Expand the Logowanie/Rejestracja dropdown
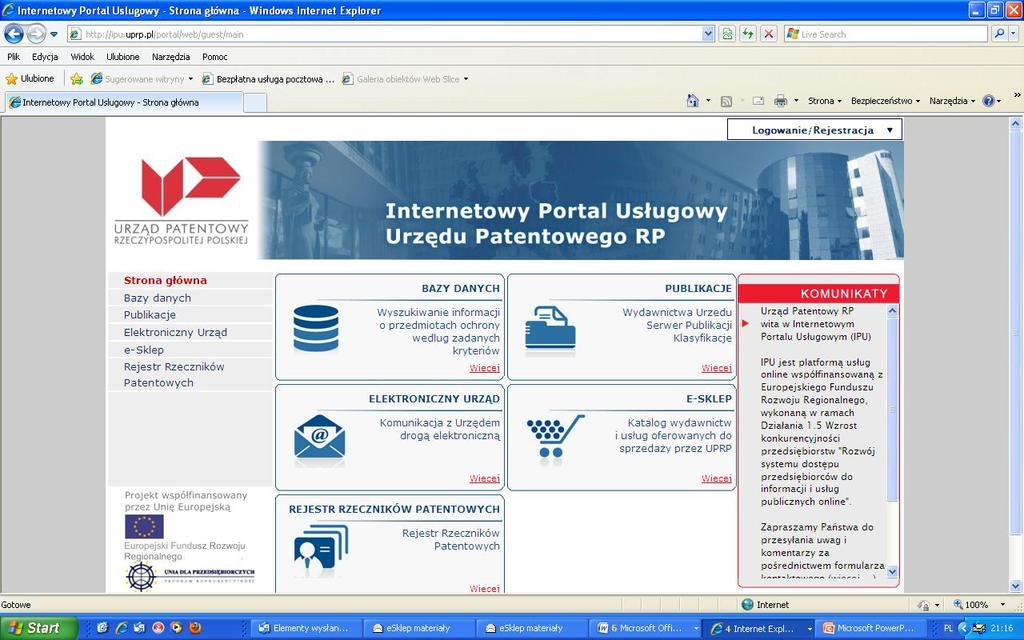 click(x=814, y=130)
